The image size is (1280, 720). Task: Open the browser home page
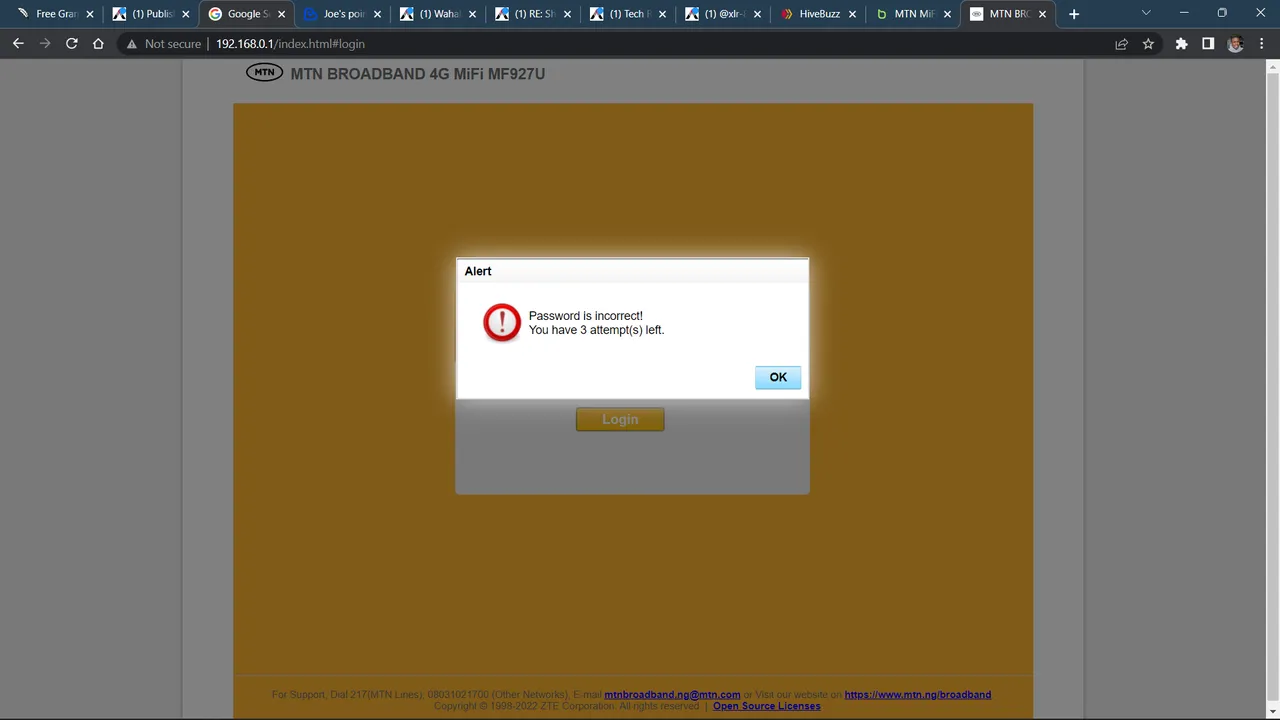click(x=98, y=44)
